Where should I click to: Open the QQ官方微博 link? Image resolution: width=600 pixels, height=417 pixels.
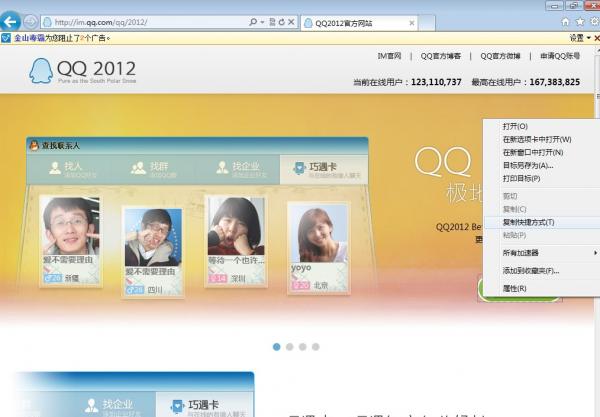point(500,56)
